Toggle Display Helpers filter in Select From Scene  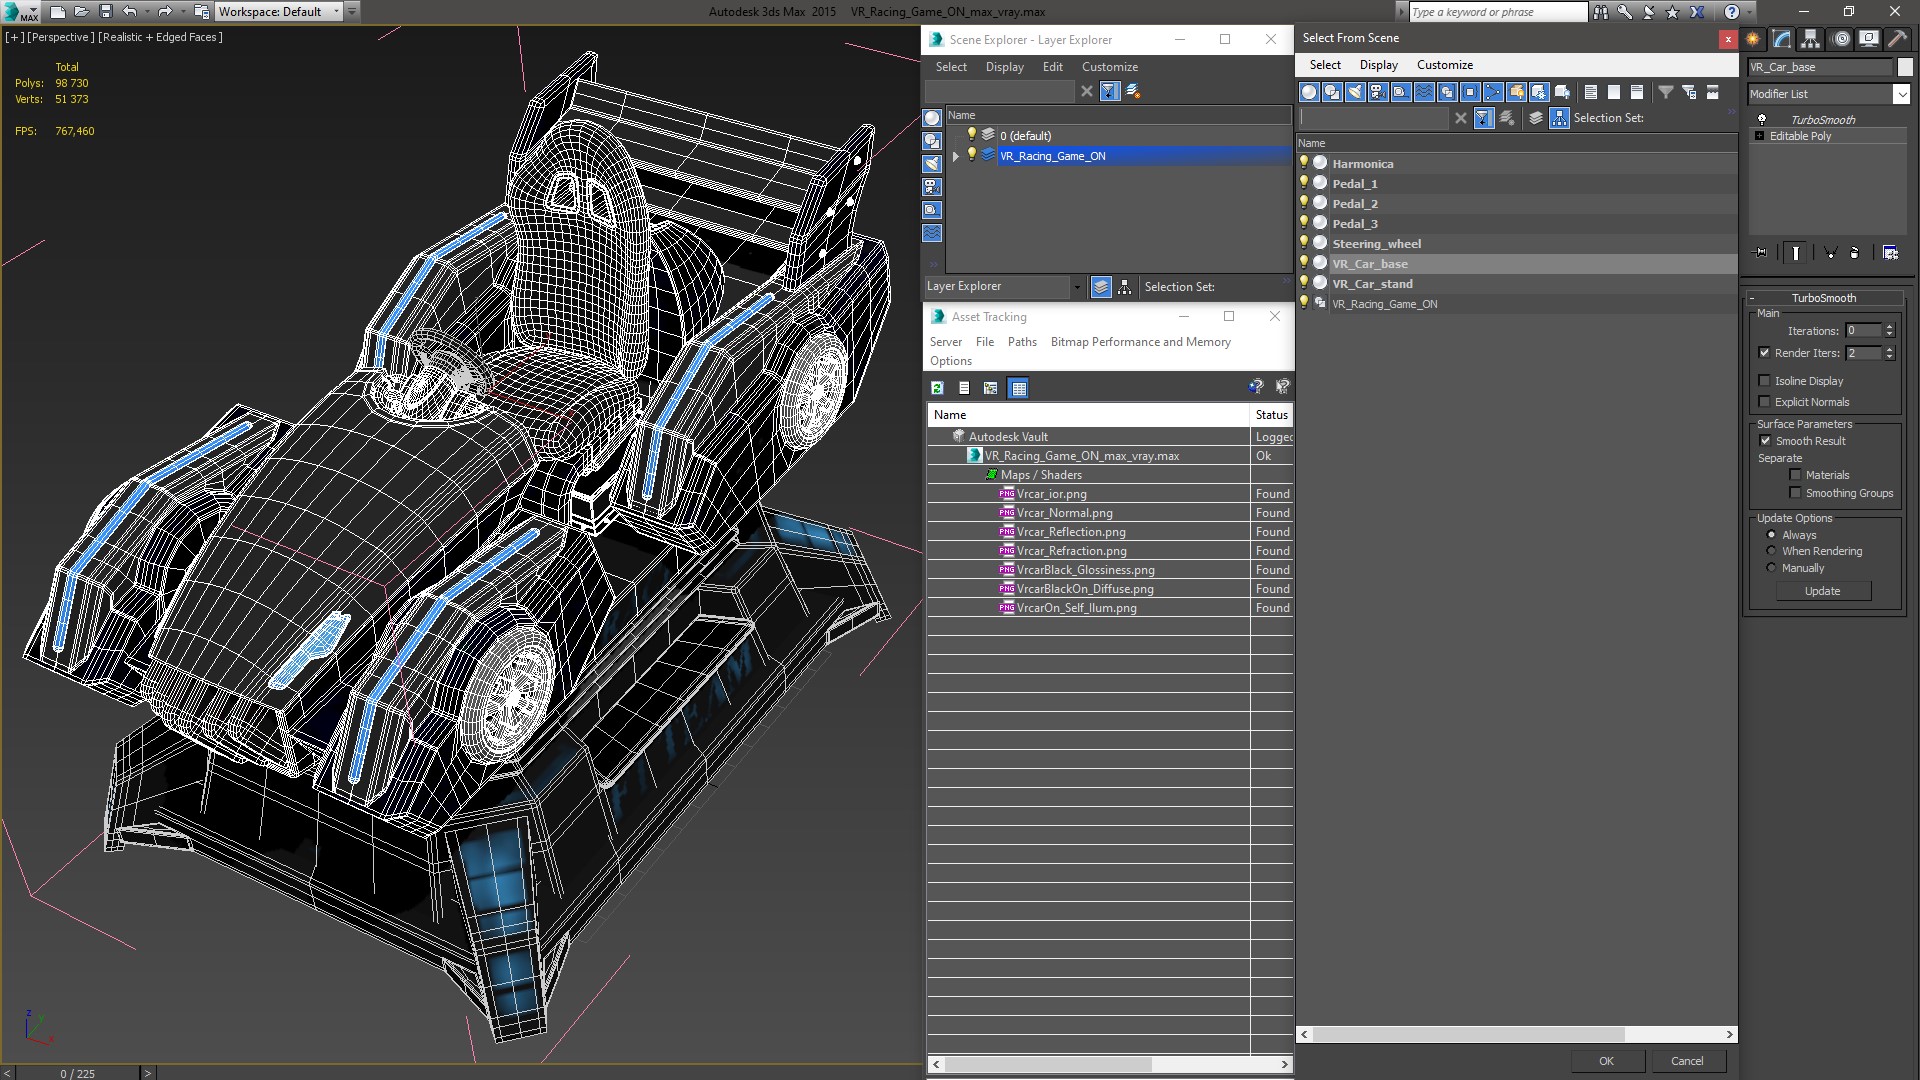[x=1401, y=92]
